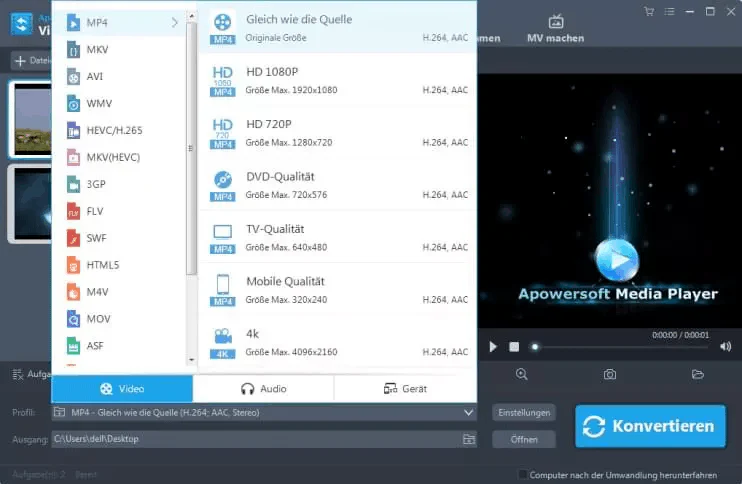
Task: Select M4V format icon
Action: [x=73, y=292]
